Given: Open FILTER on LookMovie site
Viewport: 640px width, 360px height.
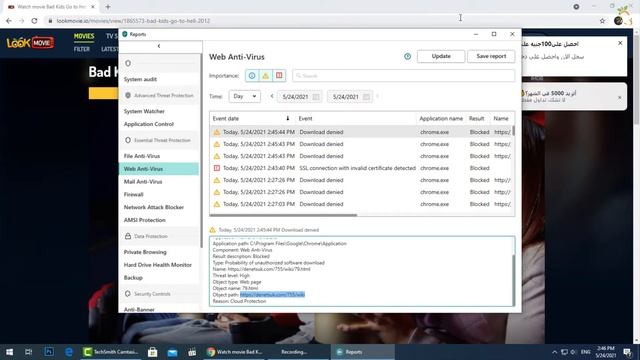Looking at the screenshot, I should 82,49.
